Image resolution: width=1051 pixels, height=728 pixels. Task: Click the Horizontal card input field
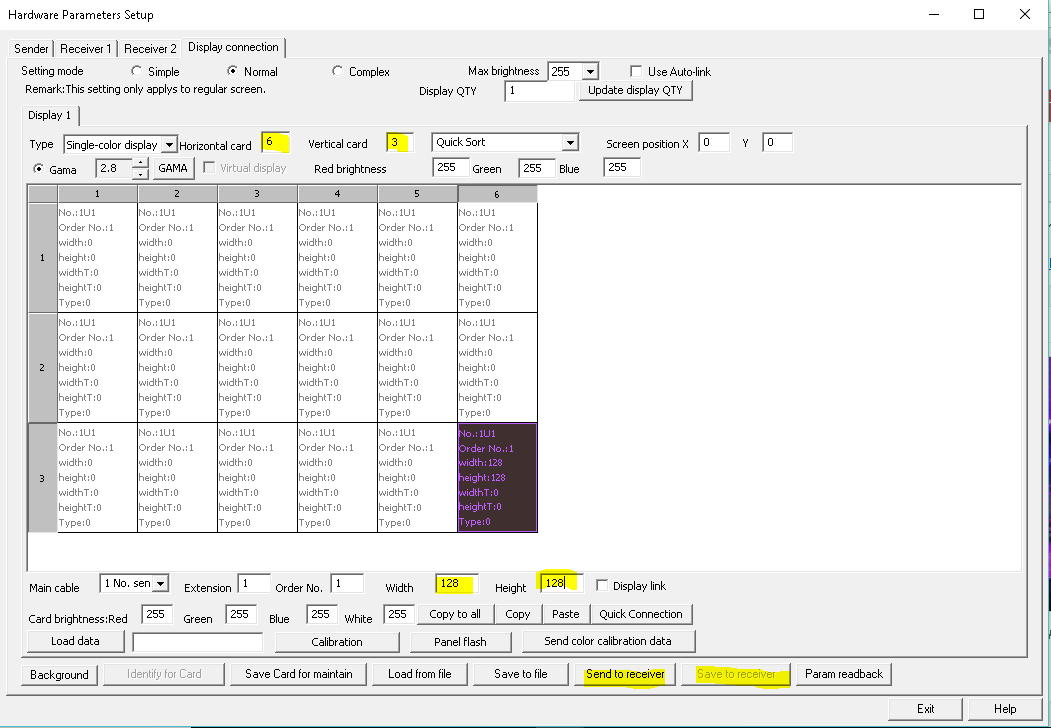[275, 143]
